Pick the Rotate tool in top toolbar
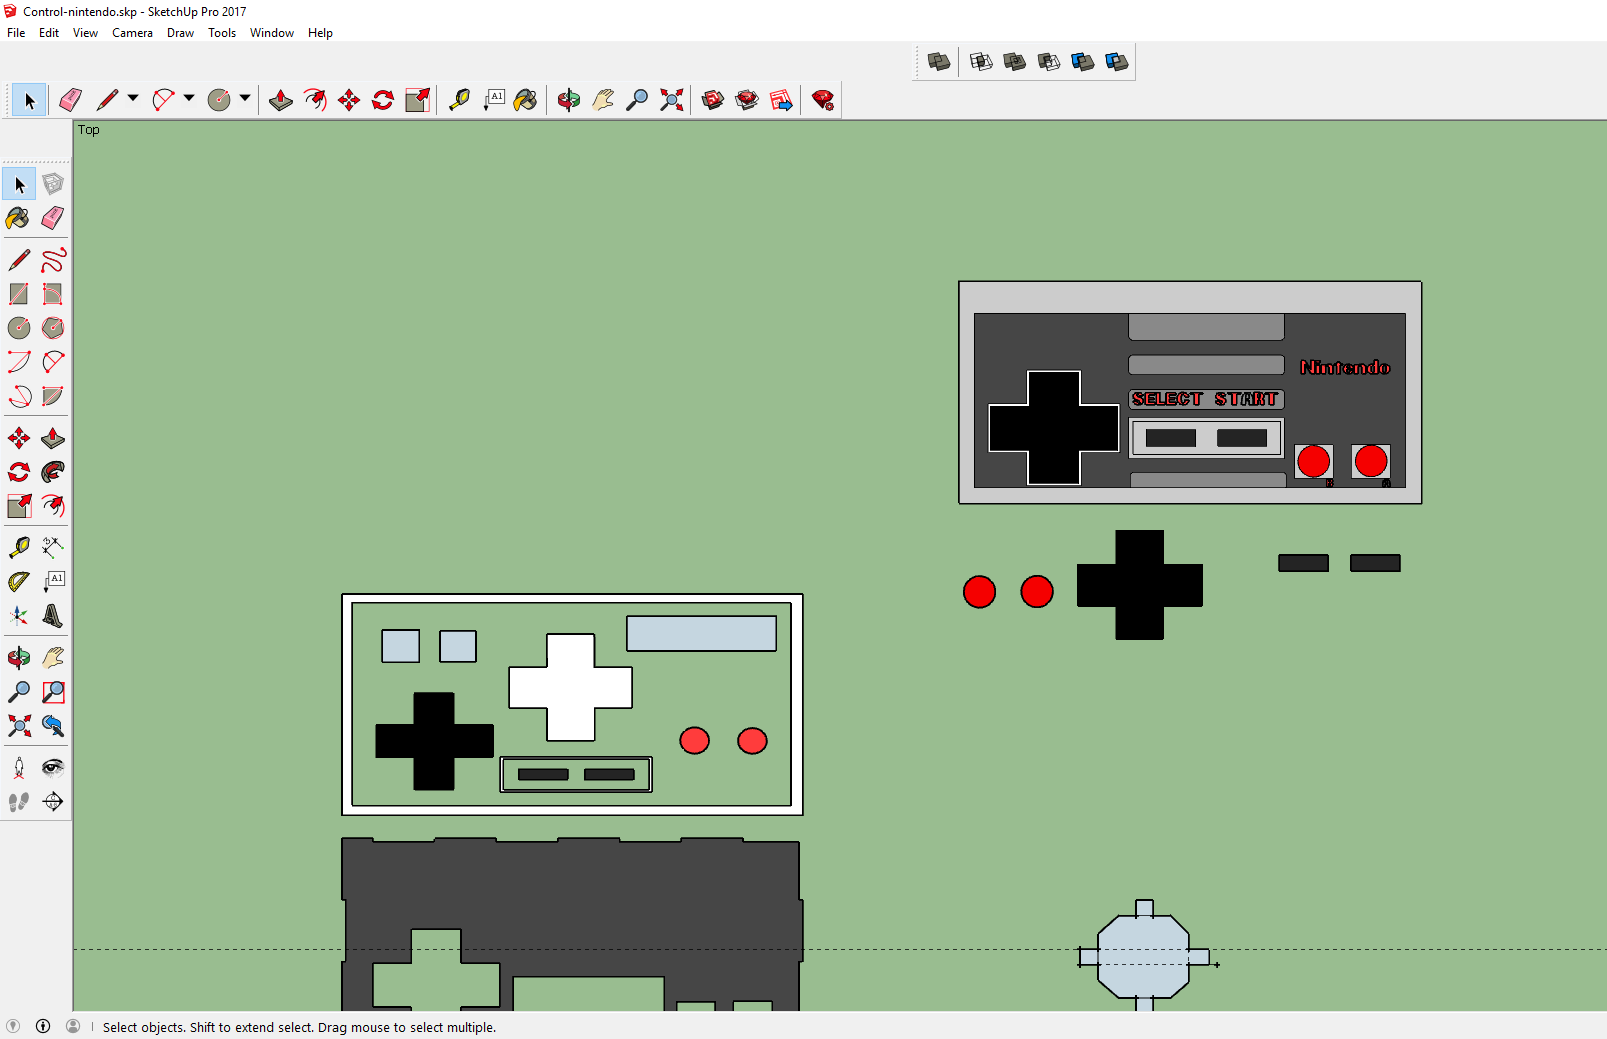 [x=383, y=100]
